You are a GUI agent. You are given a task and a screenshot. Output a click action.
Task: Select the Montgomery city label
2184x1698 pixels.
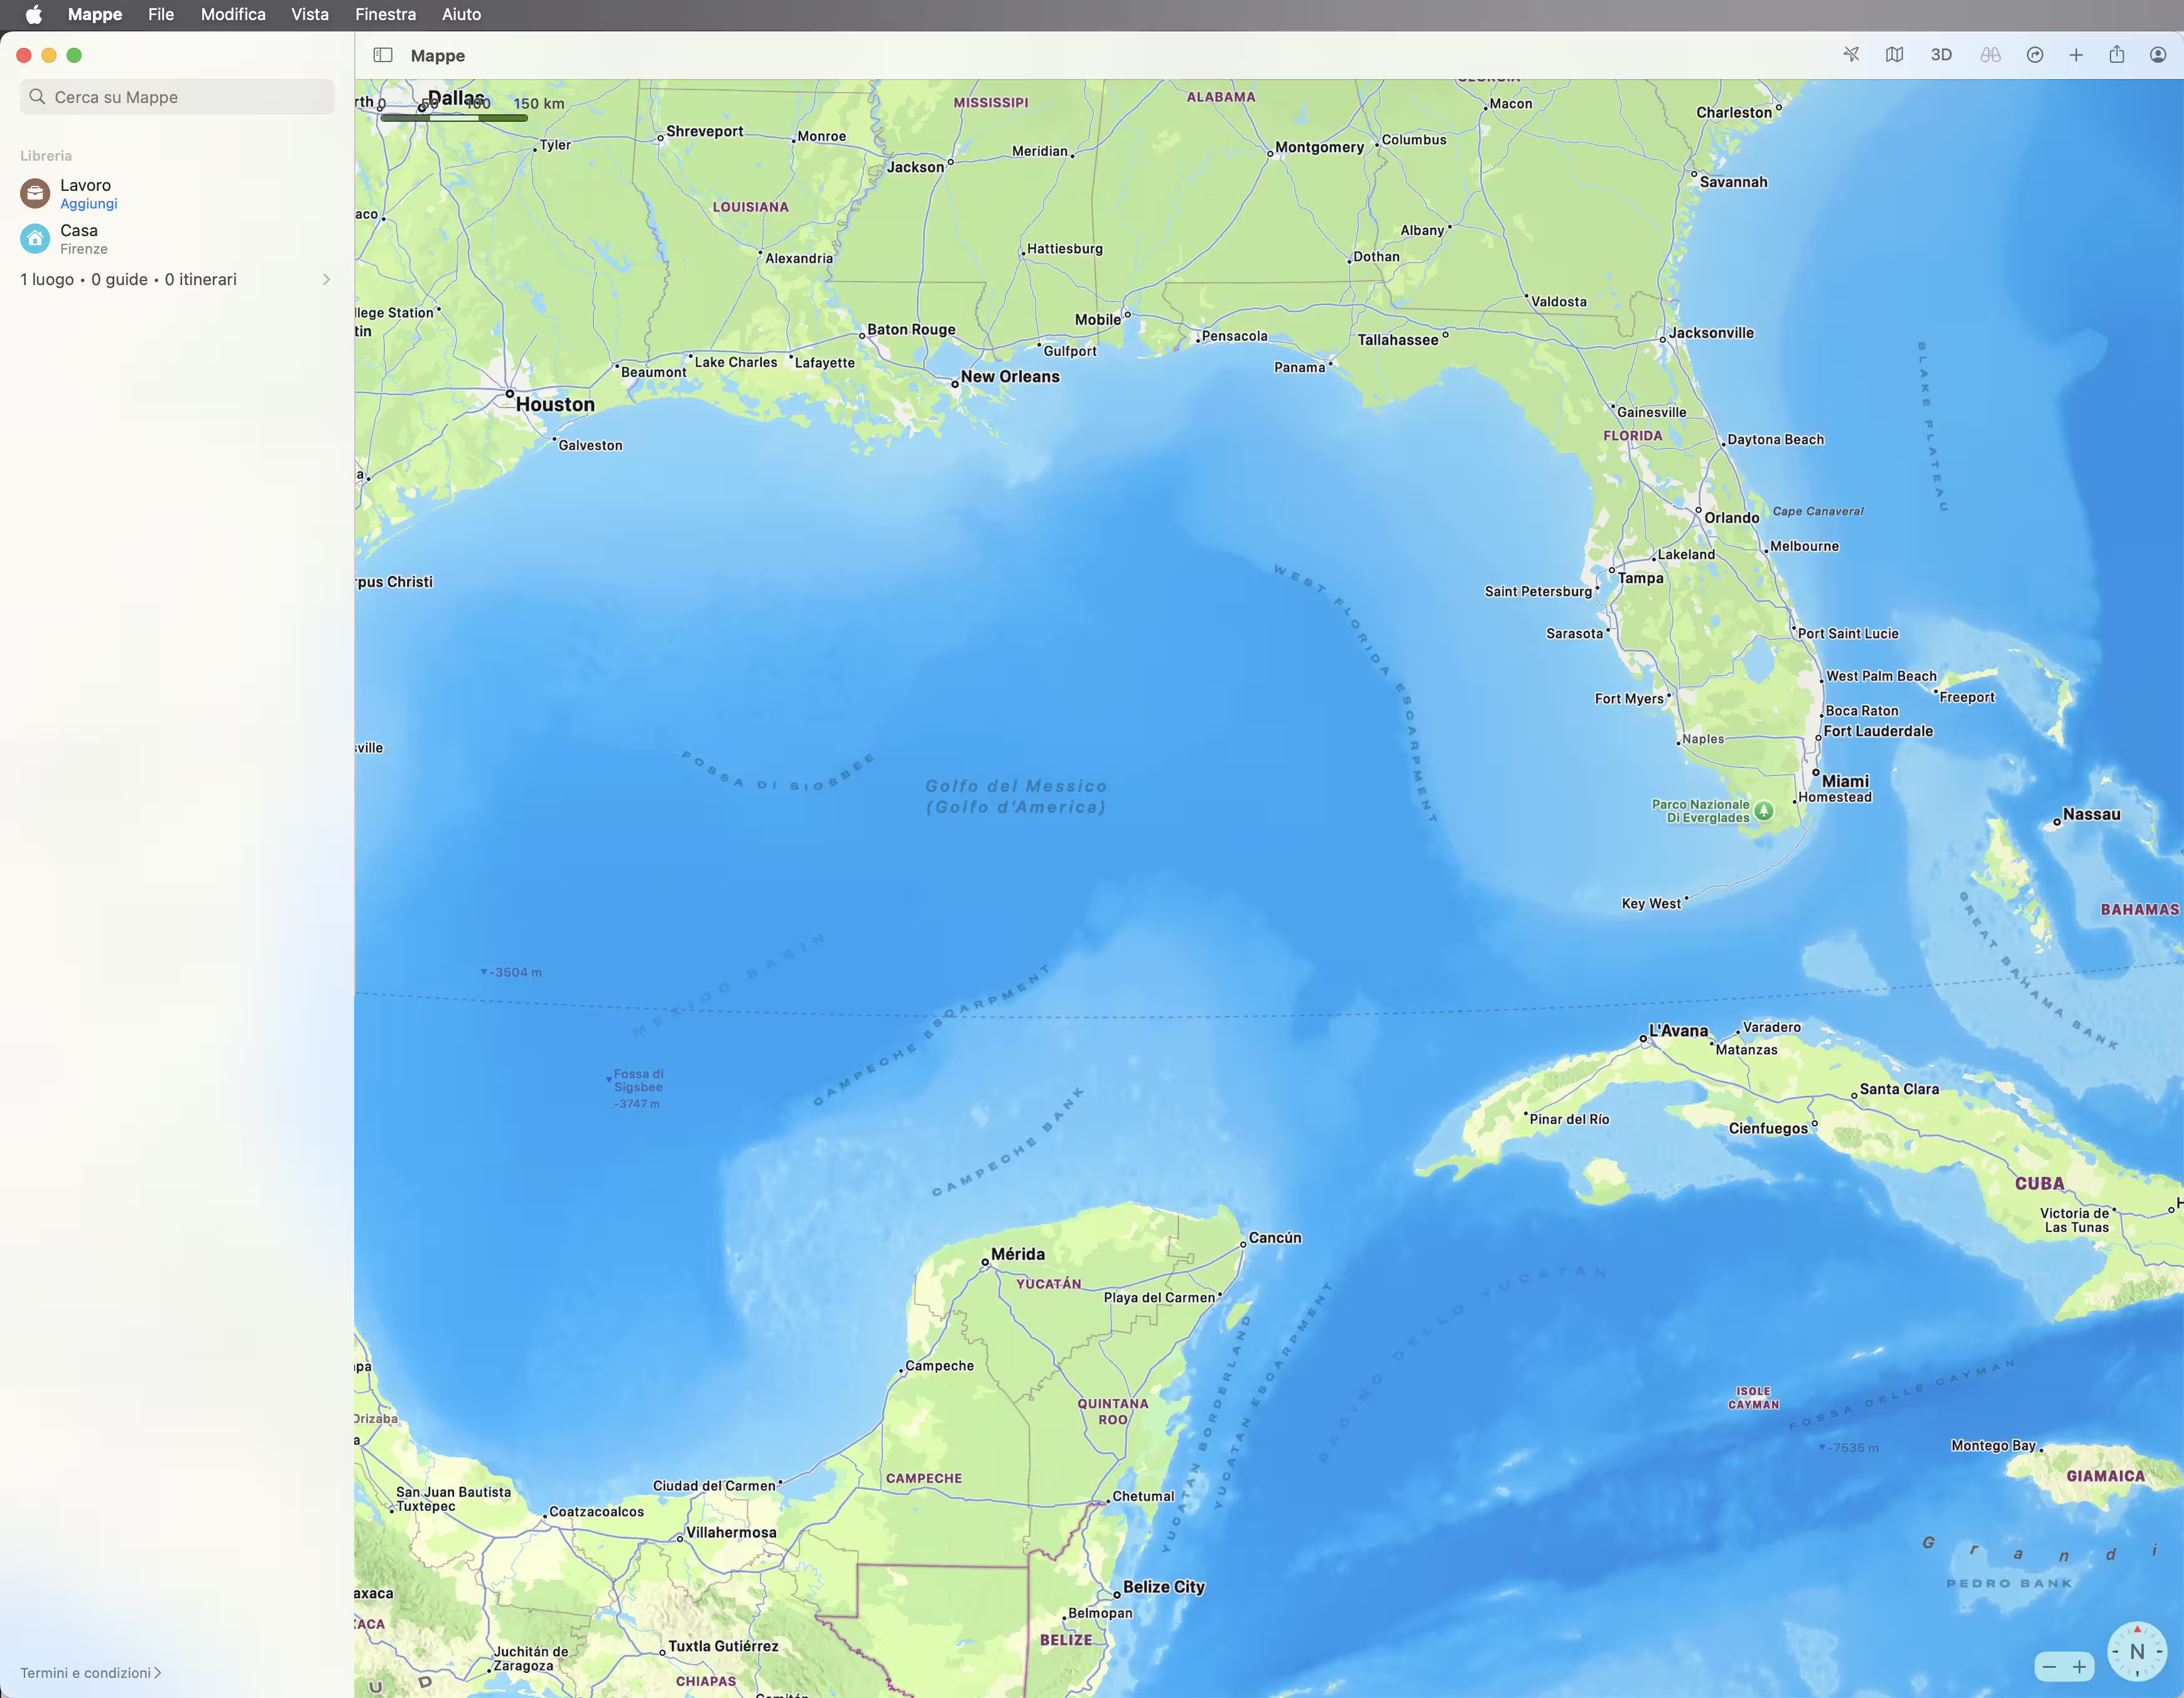tap(1319, 147)
